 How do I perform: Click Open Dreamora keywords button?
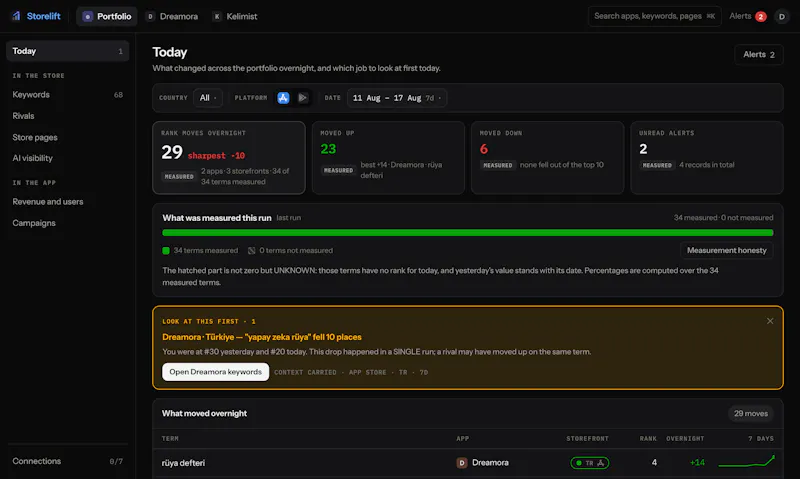click(x=215, y=372)
